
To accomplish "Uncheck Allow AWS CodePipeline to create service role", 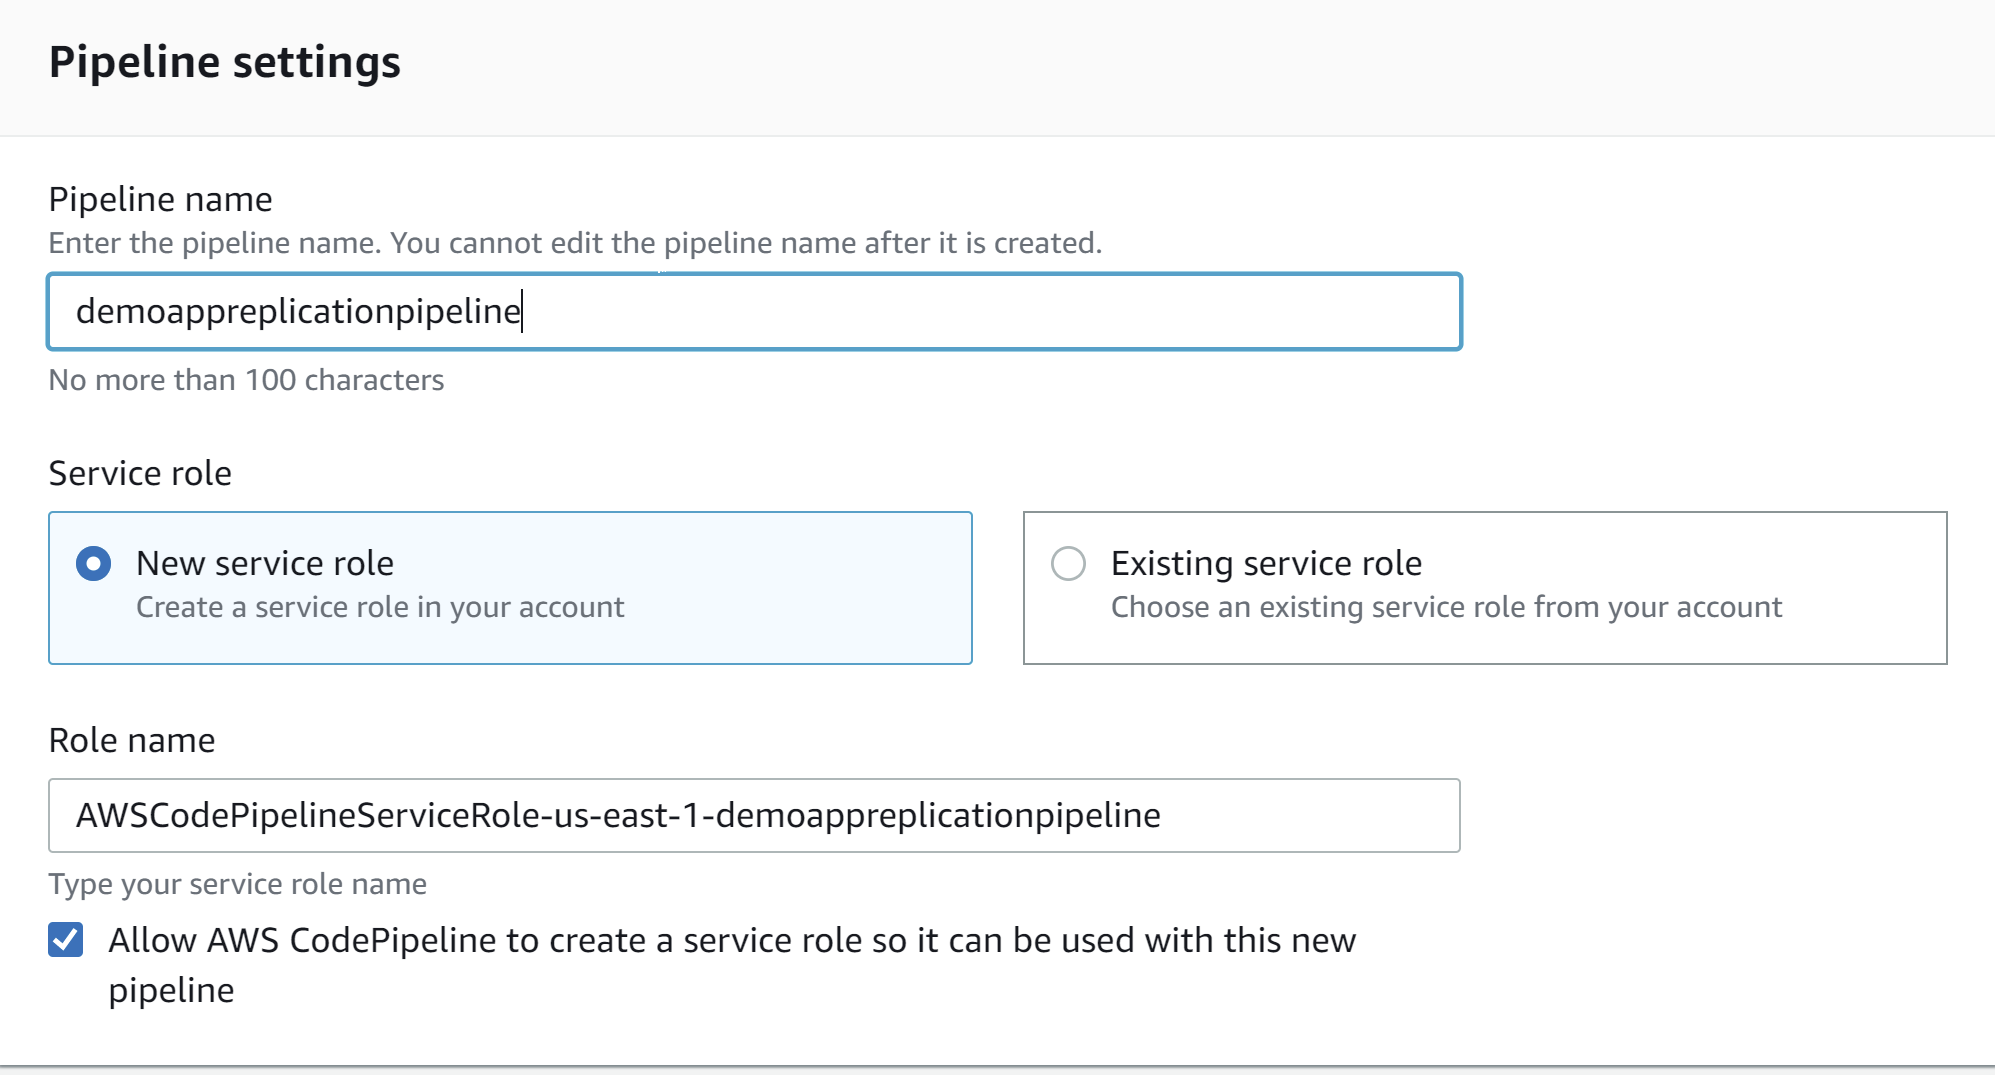I will click(66, 940).
